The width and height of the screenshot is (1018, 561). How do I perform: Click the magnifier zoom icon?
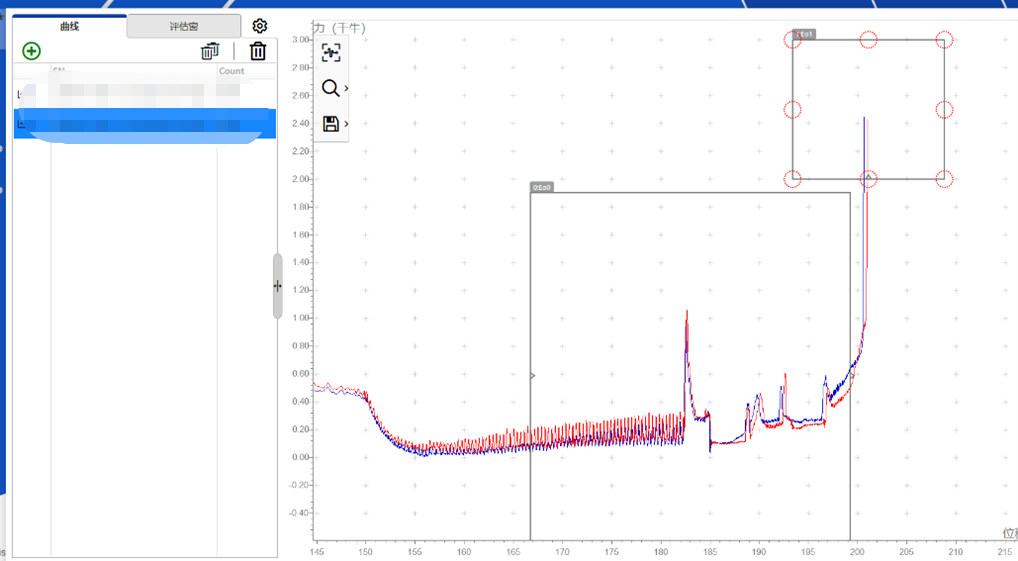pos(330,89)
